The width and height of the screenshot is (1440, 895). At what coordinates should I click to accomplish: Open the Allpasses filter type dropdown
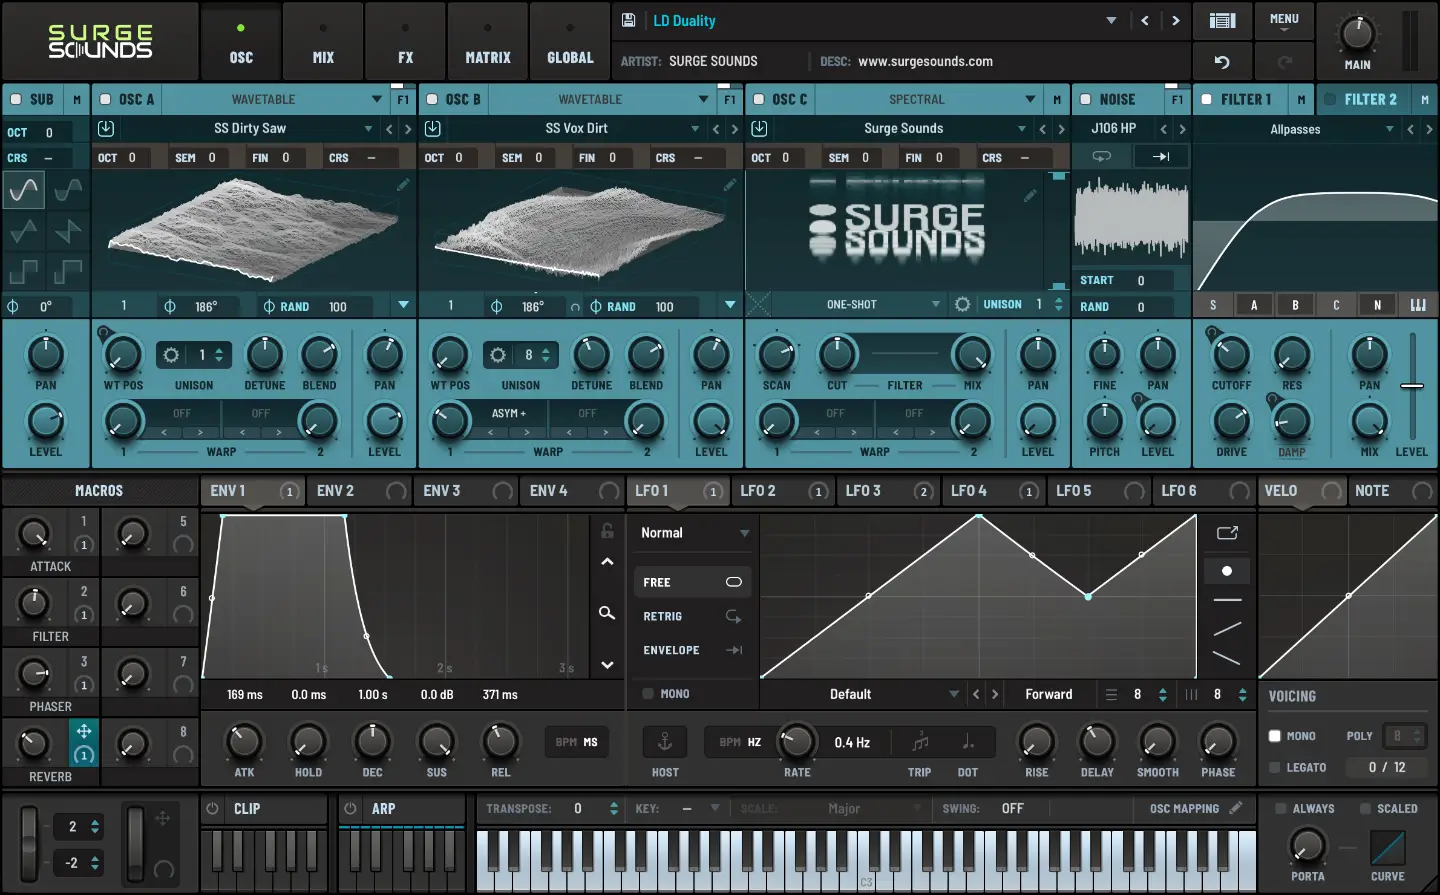point(1390,129)
